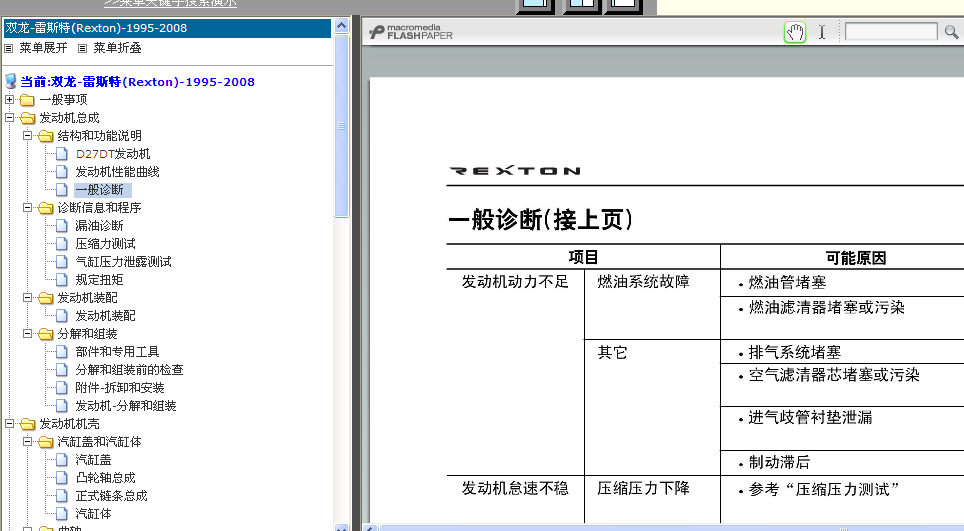Collapse the 发动机机壳 folder node

tap(9, 423)
